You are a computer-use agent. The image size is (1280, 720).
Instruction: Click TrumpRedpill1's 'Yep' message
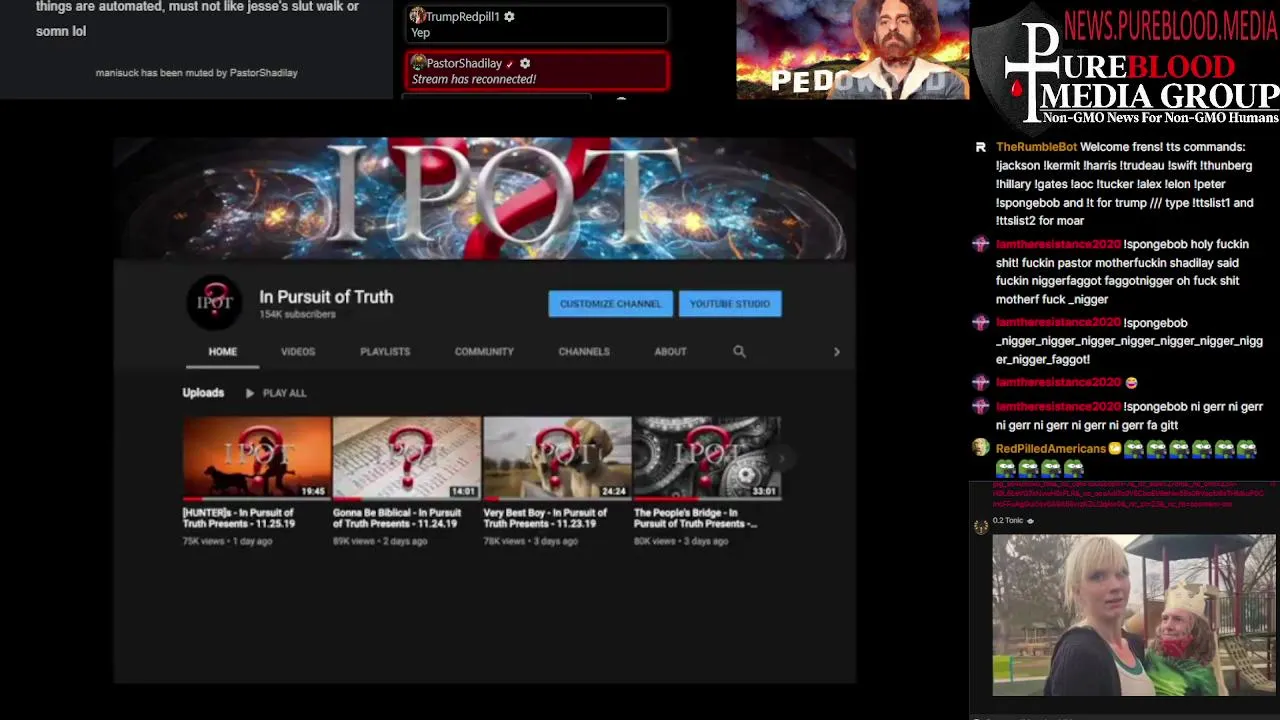[421, 33]
